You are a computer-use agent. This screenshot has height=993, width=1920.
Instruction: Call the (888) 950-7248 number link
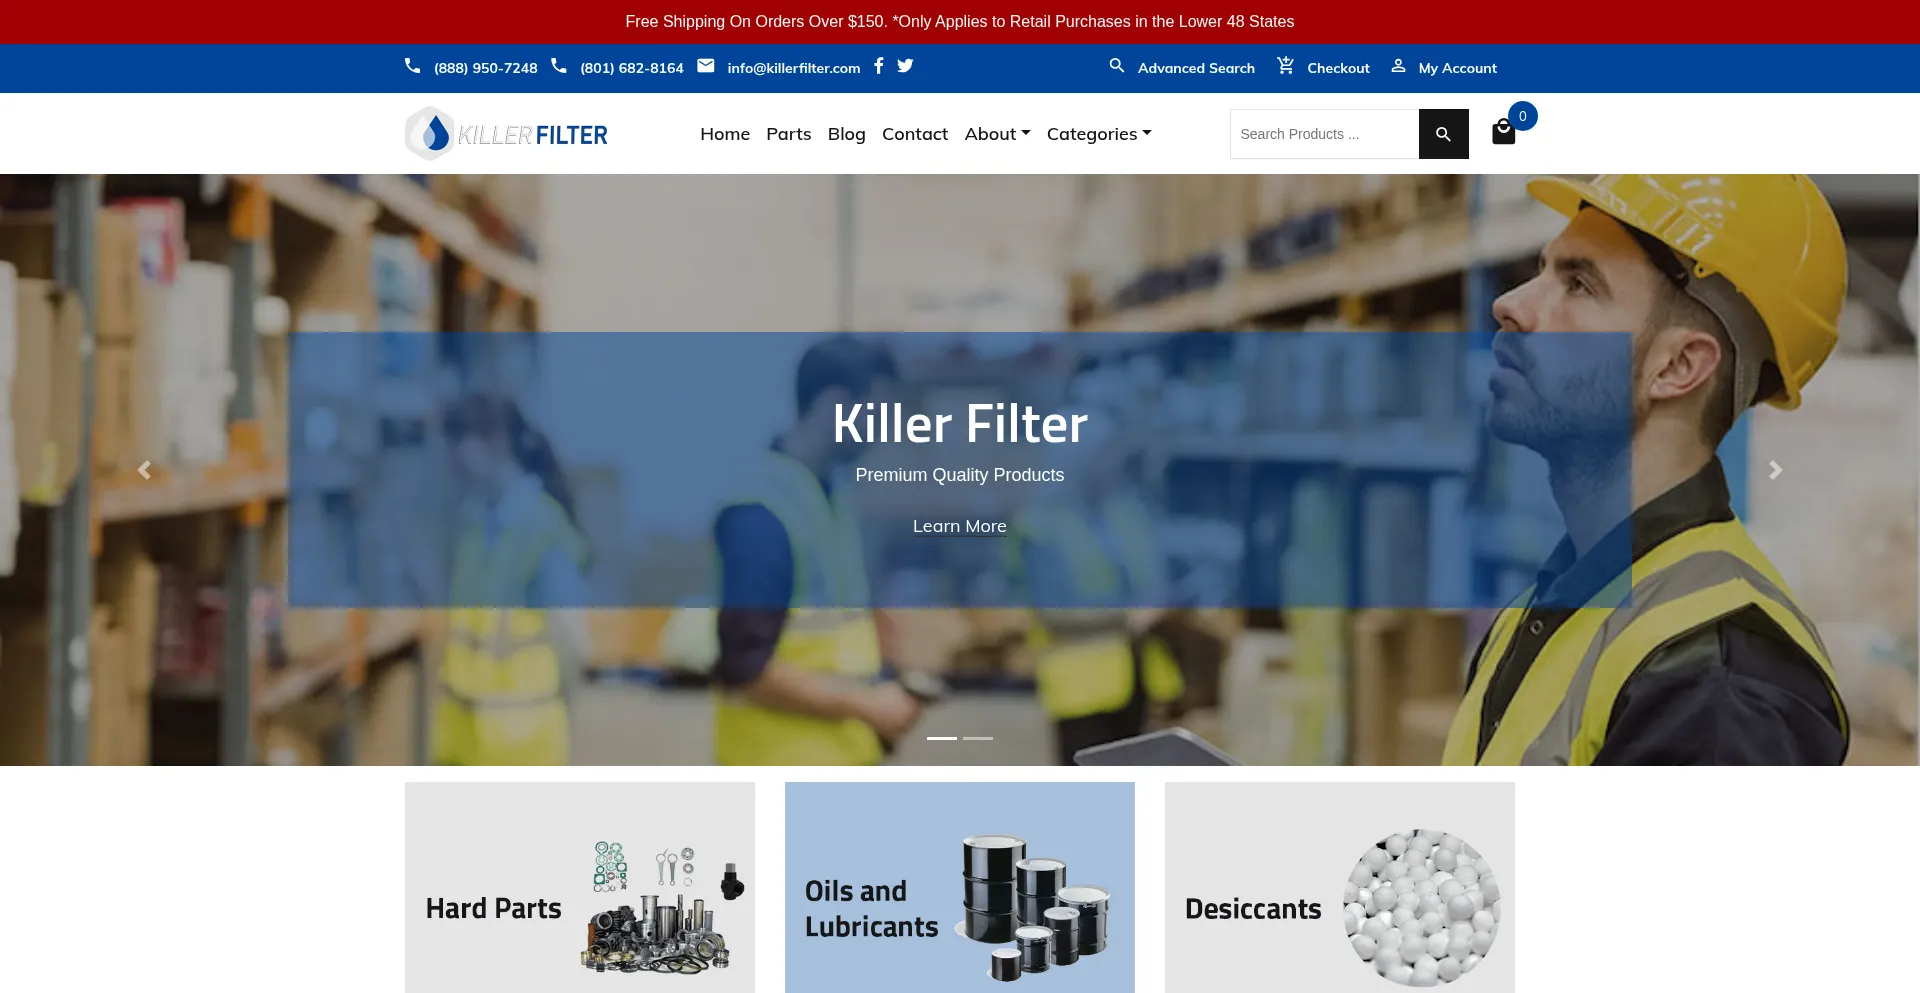[486, 68]
